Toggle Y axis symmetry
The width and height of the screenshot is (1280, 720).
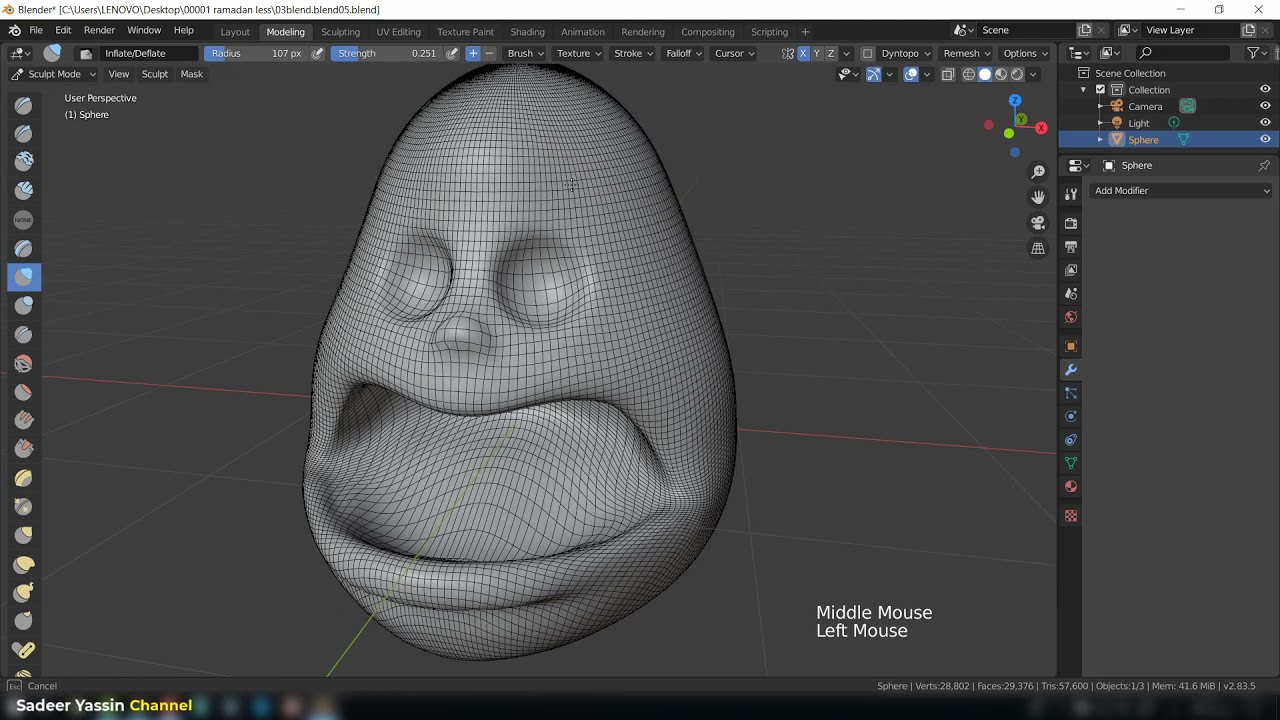[816, 54]
